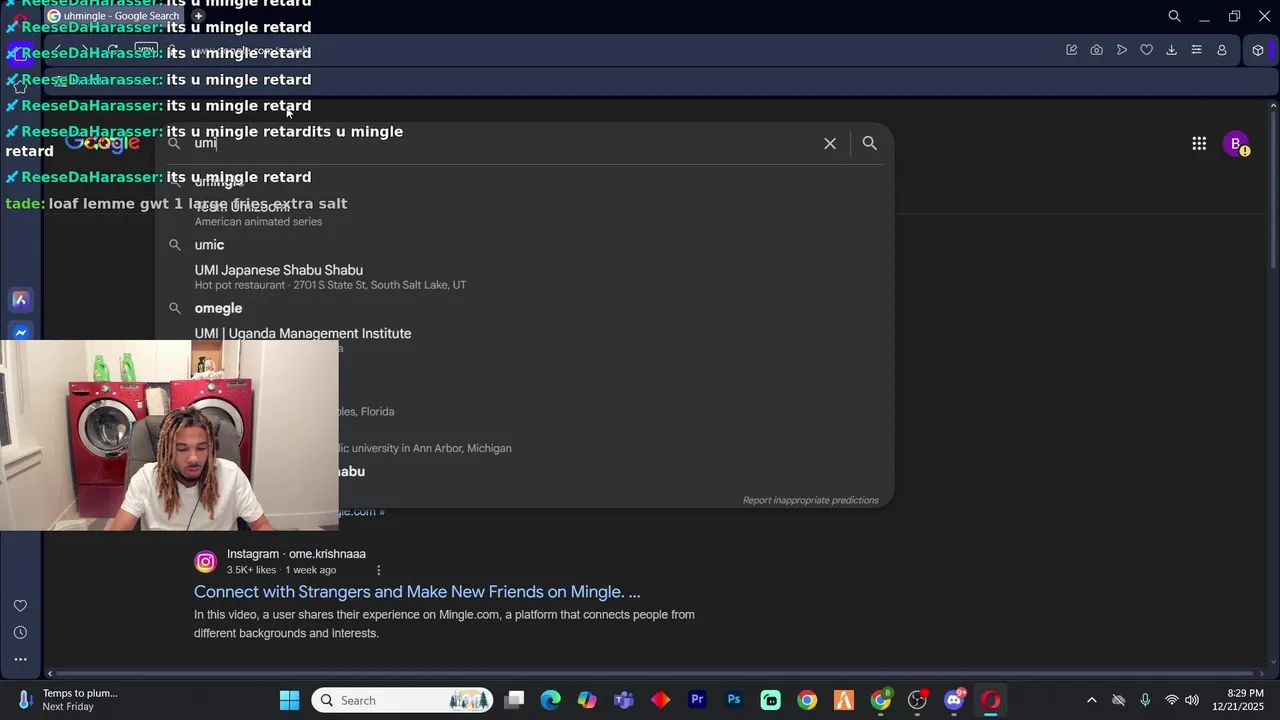Select the uhmingle - Google Search tab

click(115, 16)
